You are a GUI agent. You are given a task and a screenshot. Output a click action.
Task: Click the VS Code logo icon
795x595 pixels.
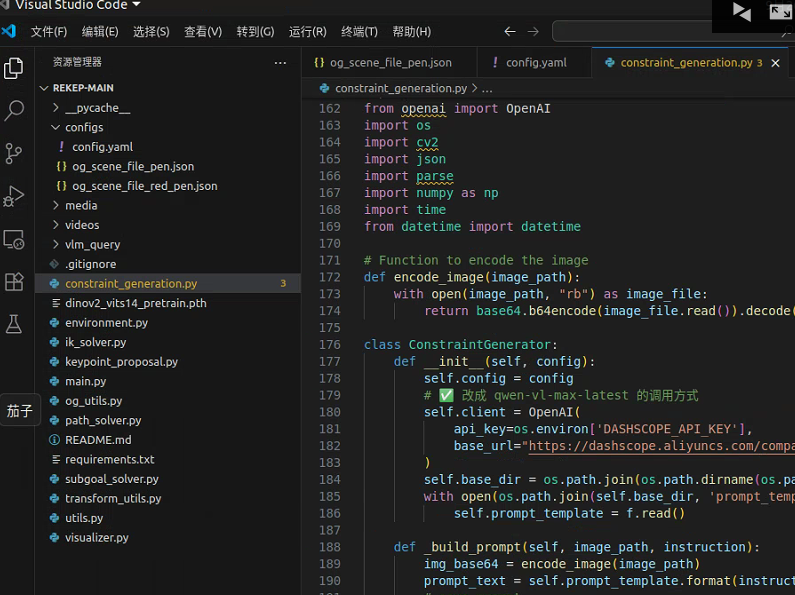coord(9,31)
